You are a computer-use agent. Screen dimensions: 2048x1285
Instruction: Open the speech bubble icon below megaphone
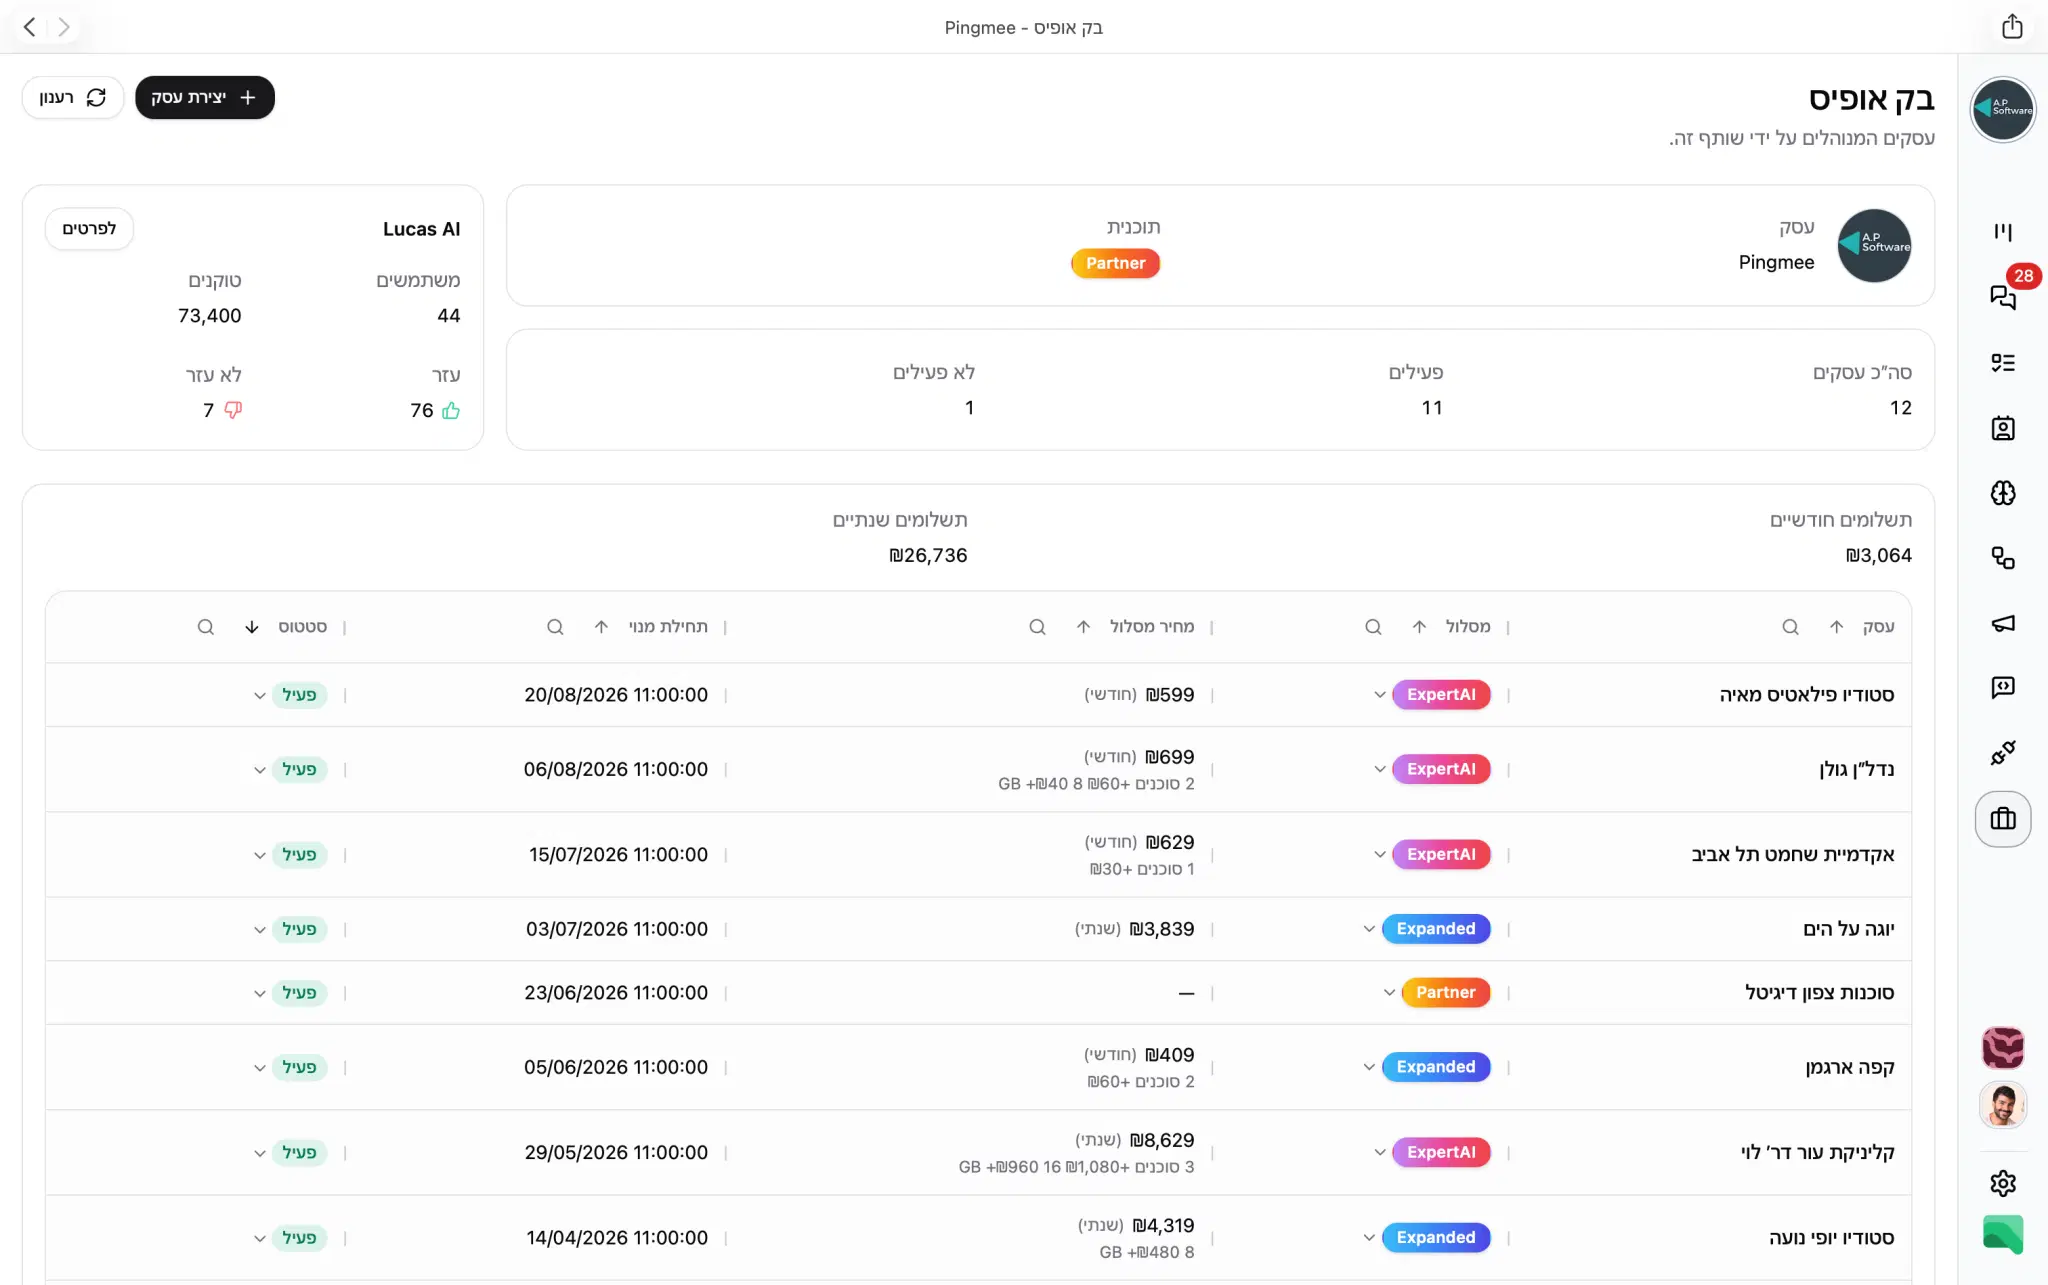(x=2003, y=688)
